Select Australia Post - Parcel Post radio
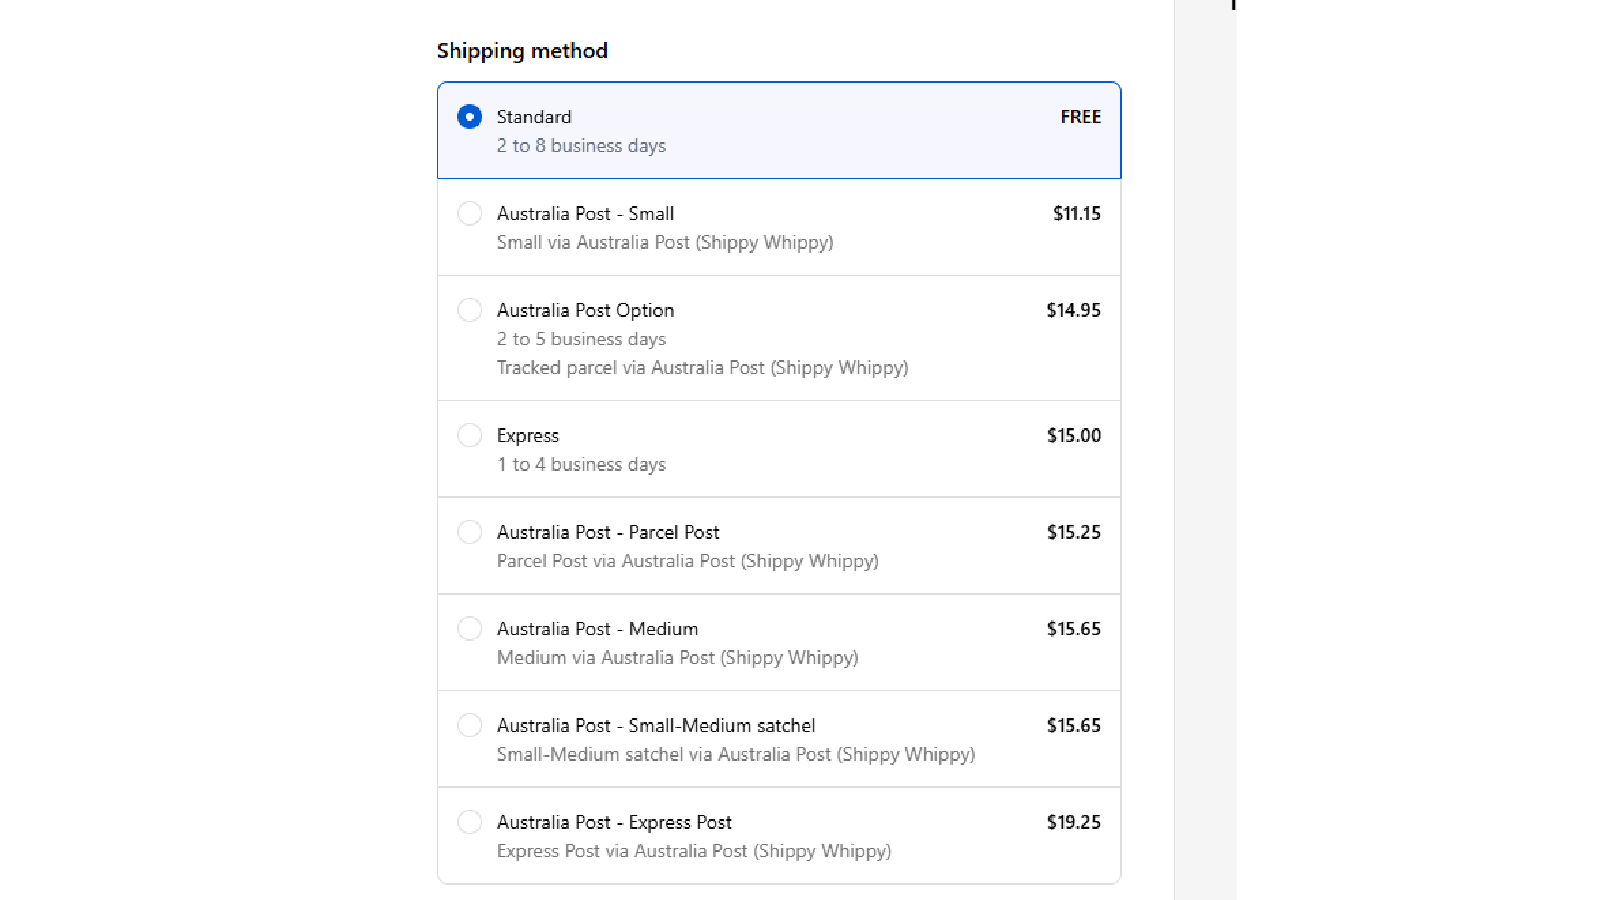The width and height of the screenshot is (1600, 900). click(x=469, y=532)
